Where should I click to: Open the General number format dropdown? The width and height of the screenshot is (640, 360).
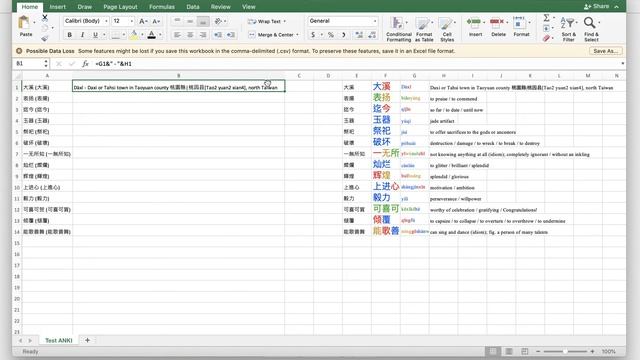(375, 21)
